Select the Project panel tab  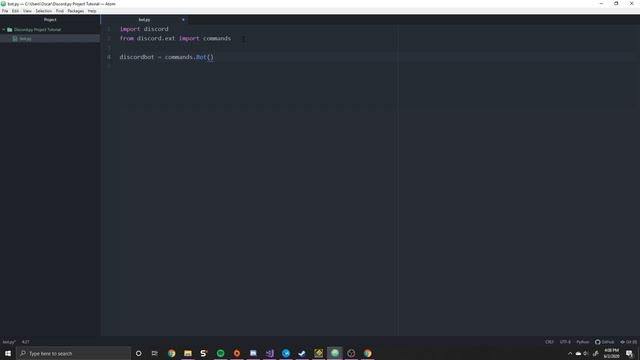pyautogui.click(x=50, y=20)
